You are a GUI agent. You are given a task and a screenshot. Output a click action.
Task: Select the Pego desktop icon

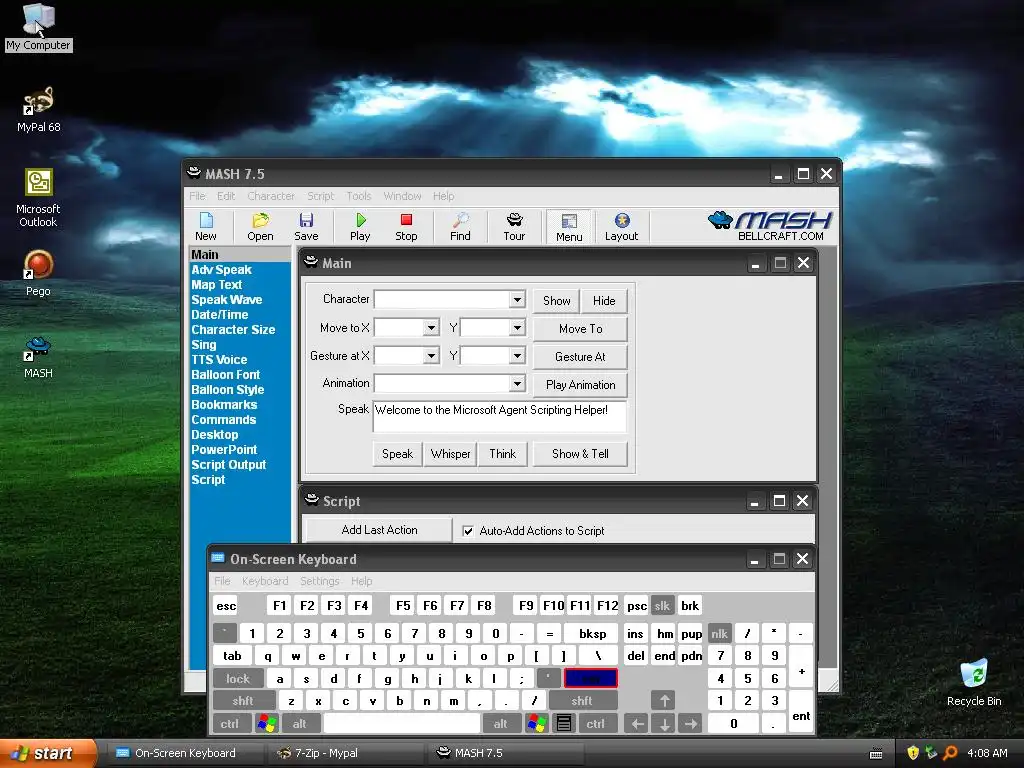[39, 274]
